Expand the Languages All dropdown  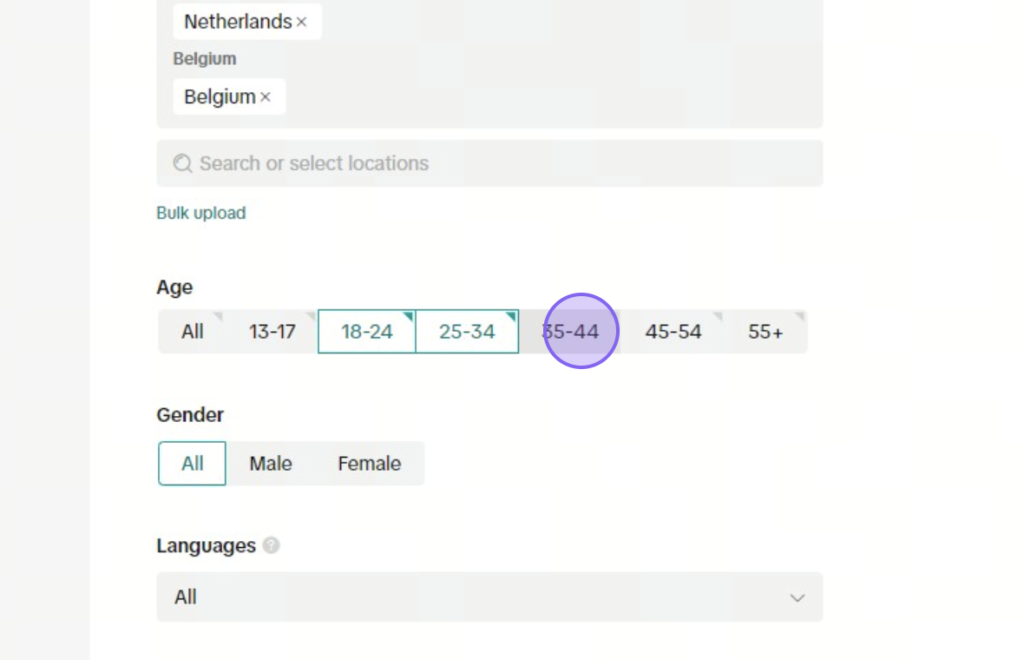[489, 597]
